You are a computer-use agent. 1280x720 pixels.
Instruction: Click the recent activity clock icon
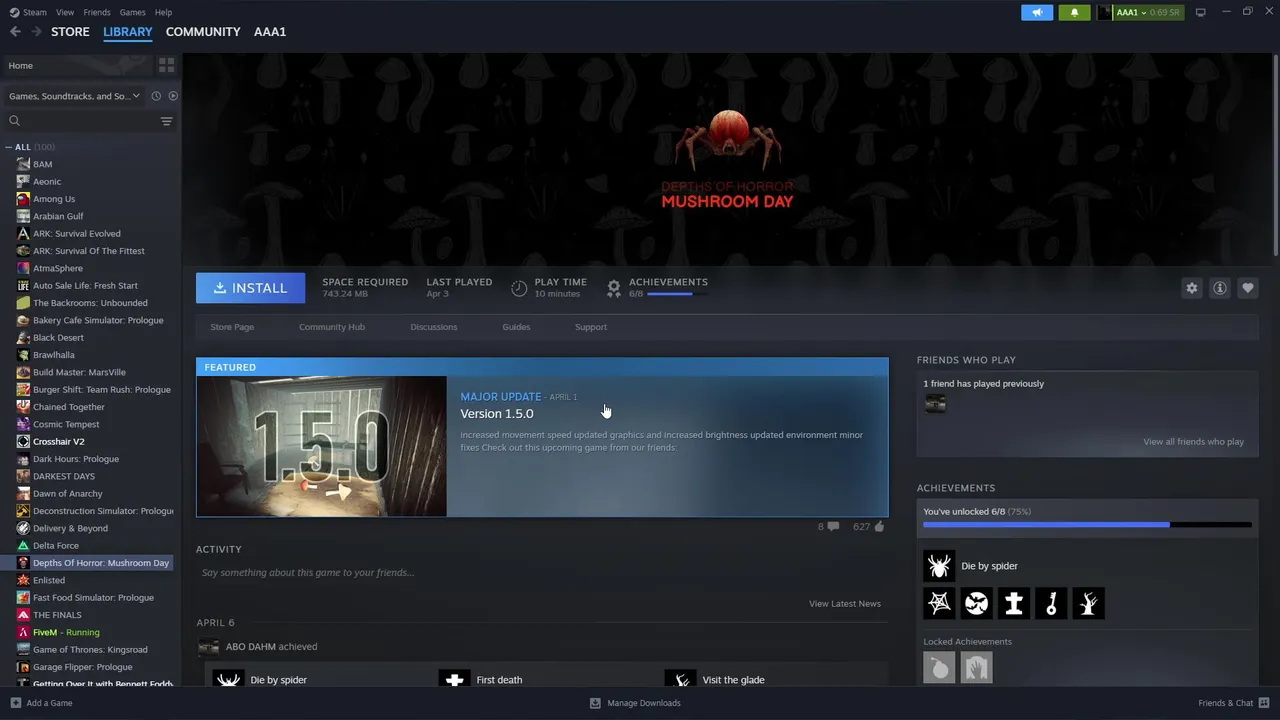[156, 96]
